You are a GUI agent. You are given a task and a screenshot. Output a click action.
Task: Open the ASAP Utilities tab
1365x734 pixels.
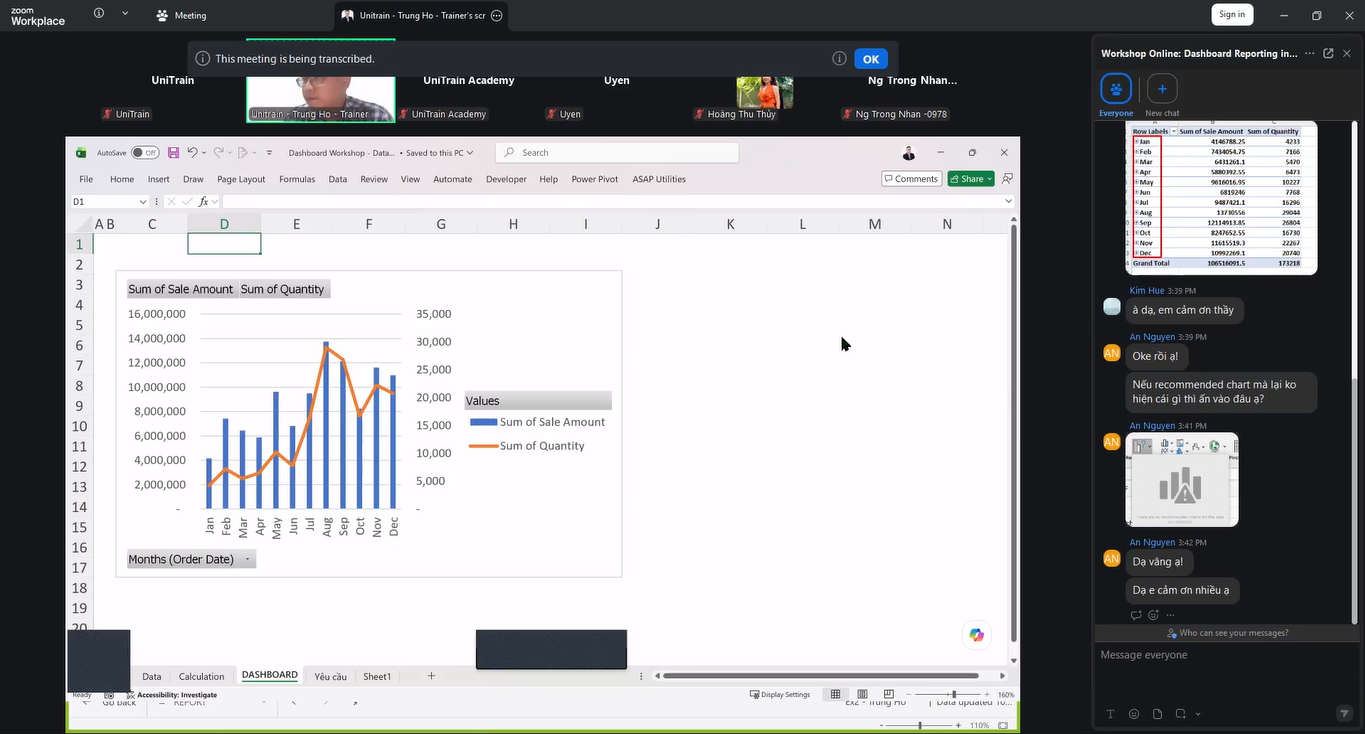659,179
